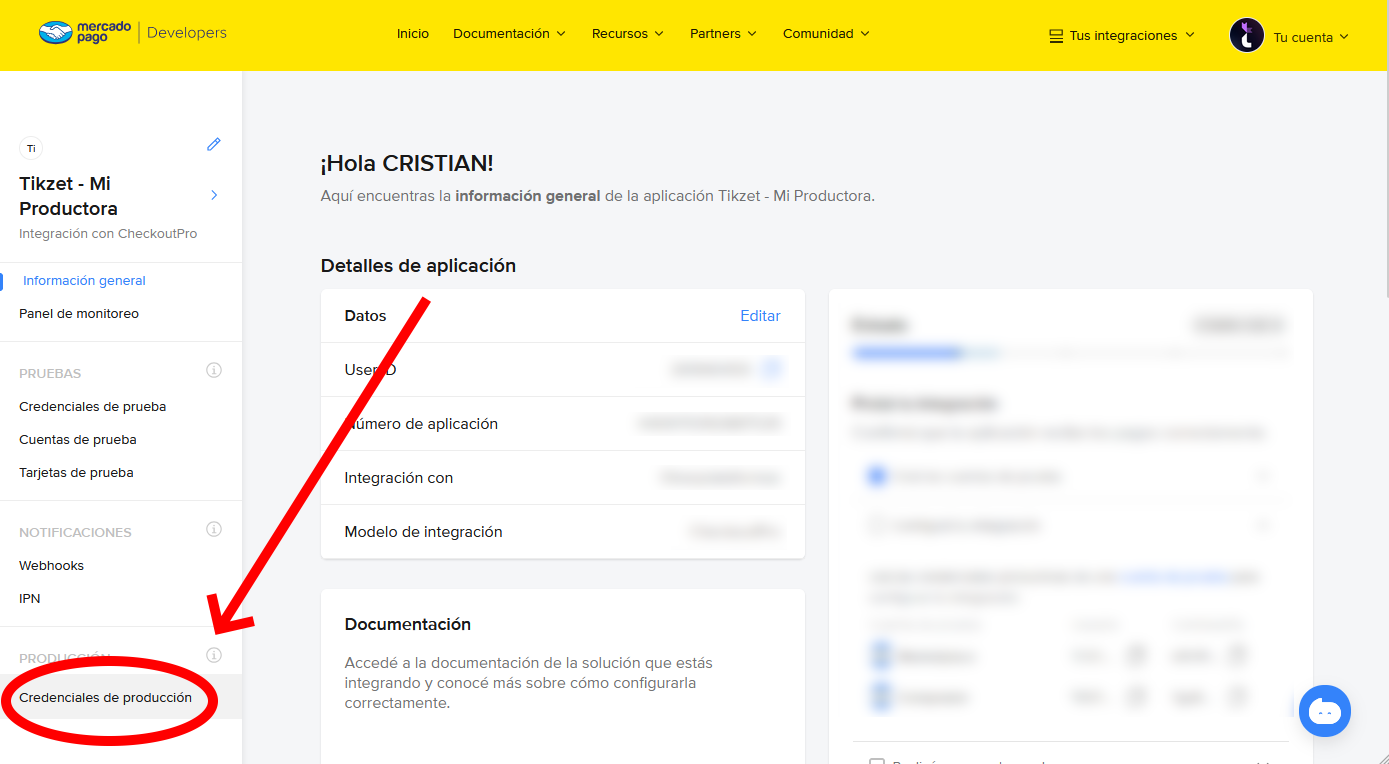Open Tarjetas de prueba
The height and width of the screenshot is (764, 1389).
(76, 473)
